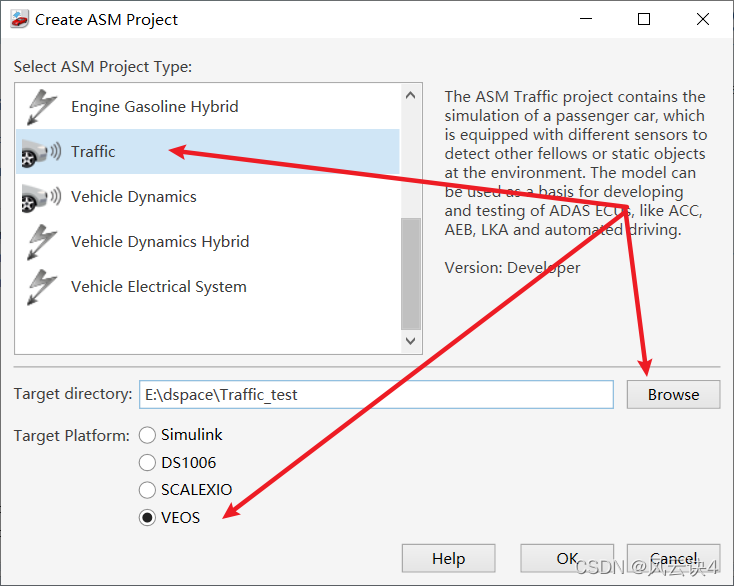Image resolution: width=734 pixels, height=586 pixels.
Task: Minimize the Create ASM Project window
Action: (586, 19)
